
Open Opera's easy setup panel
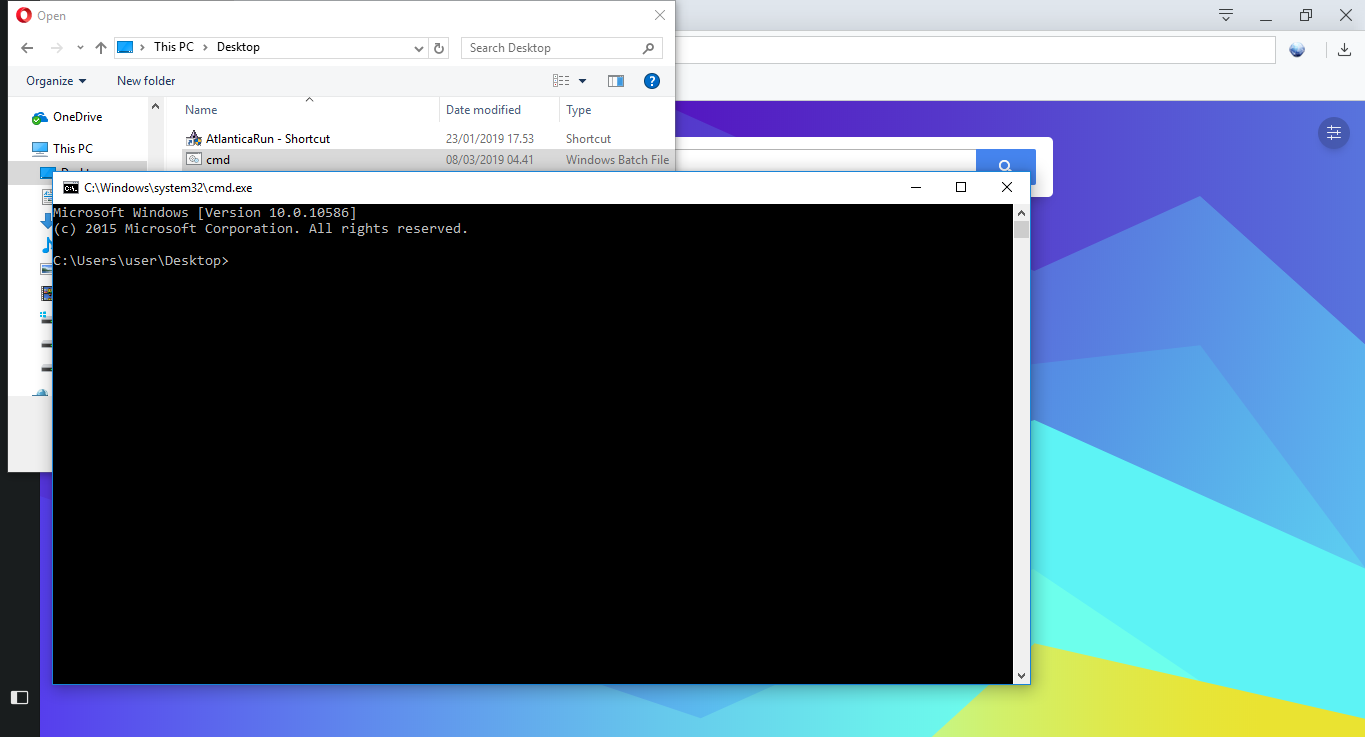pyautogui.click(x=1334, y=132)
